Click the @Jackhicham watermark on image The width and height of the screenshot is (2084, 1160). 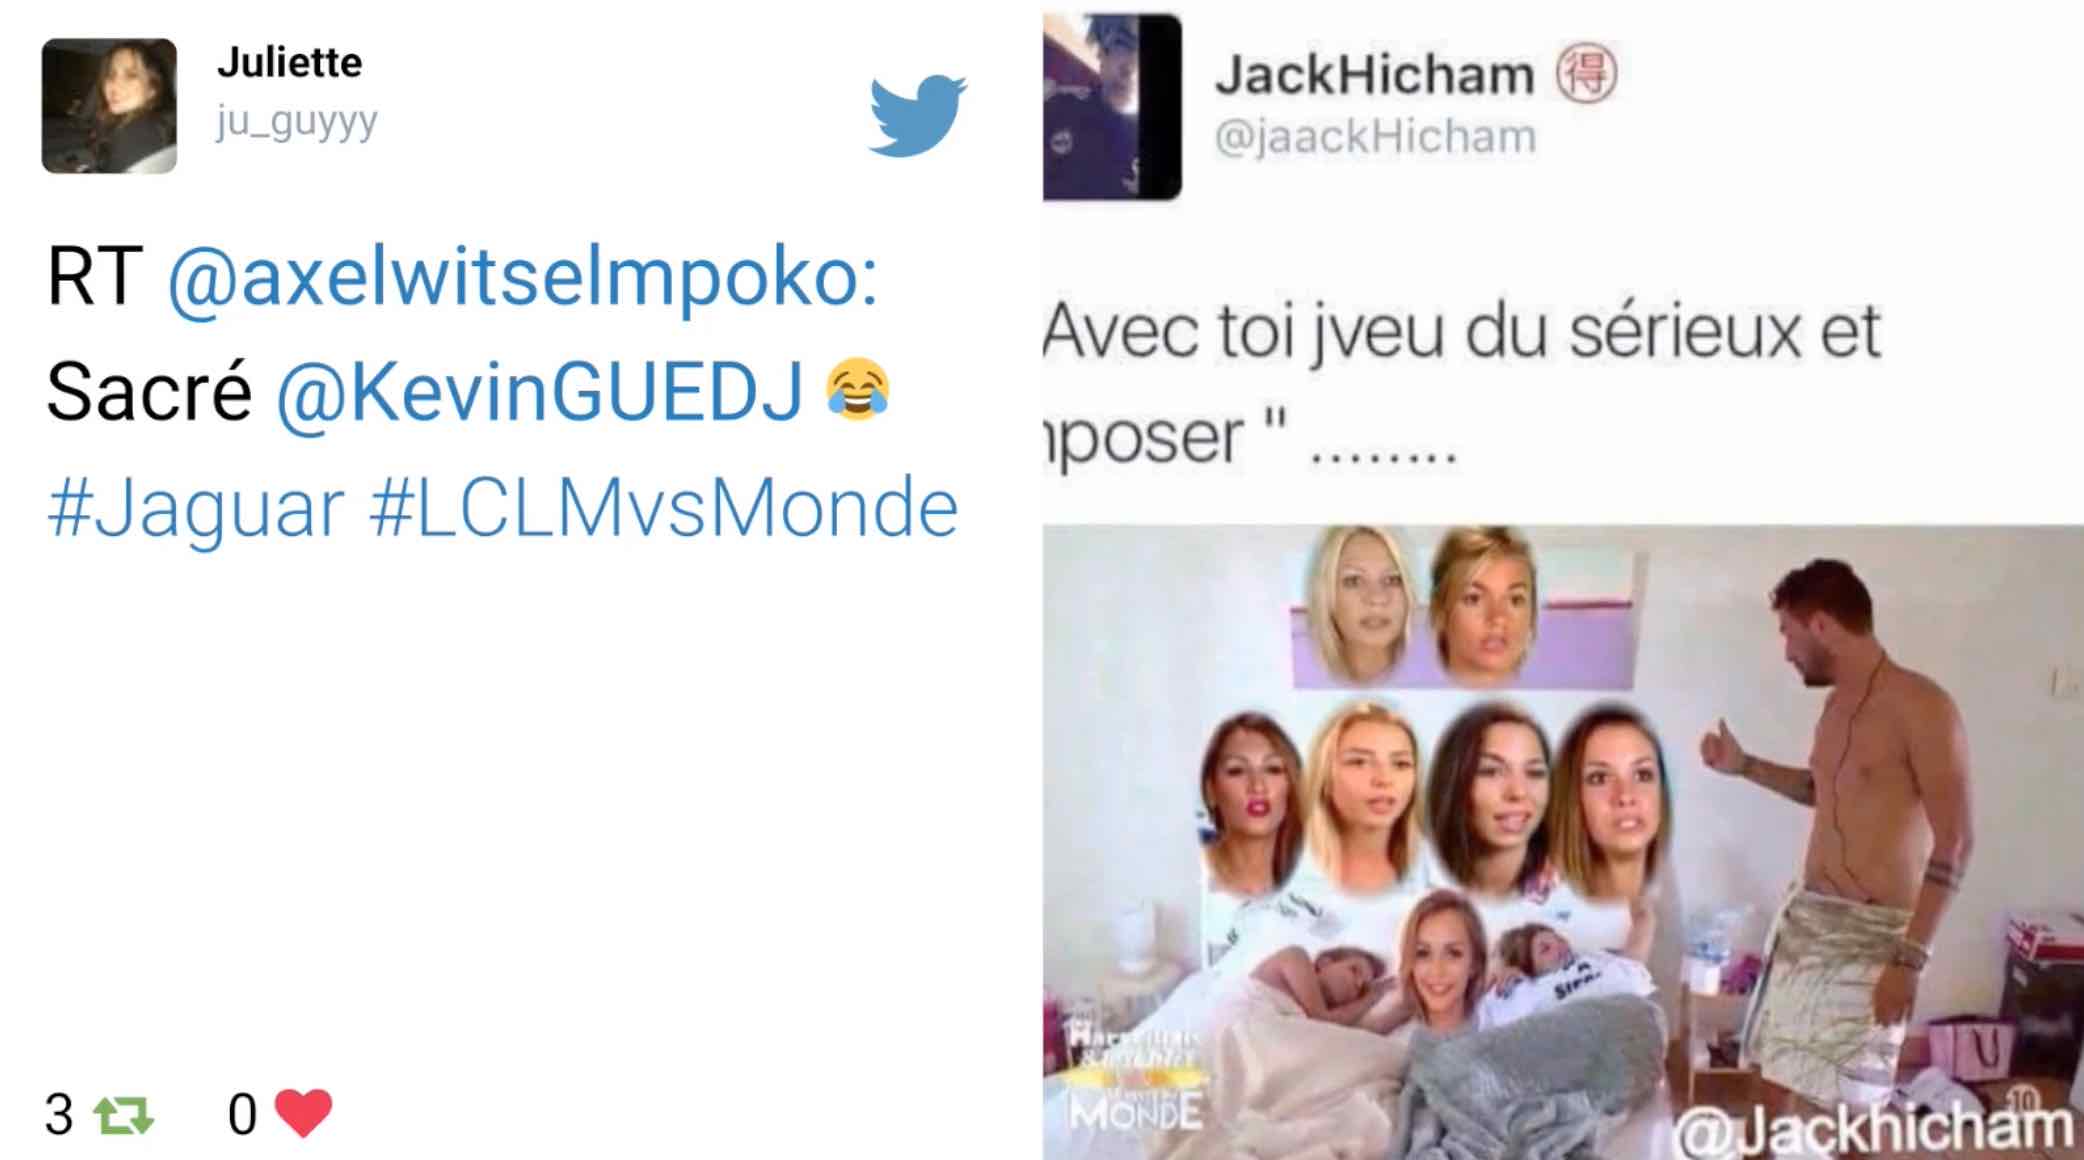click(1873, 1127)
